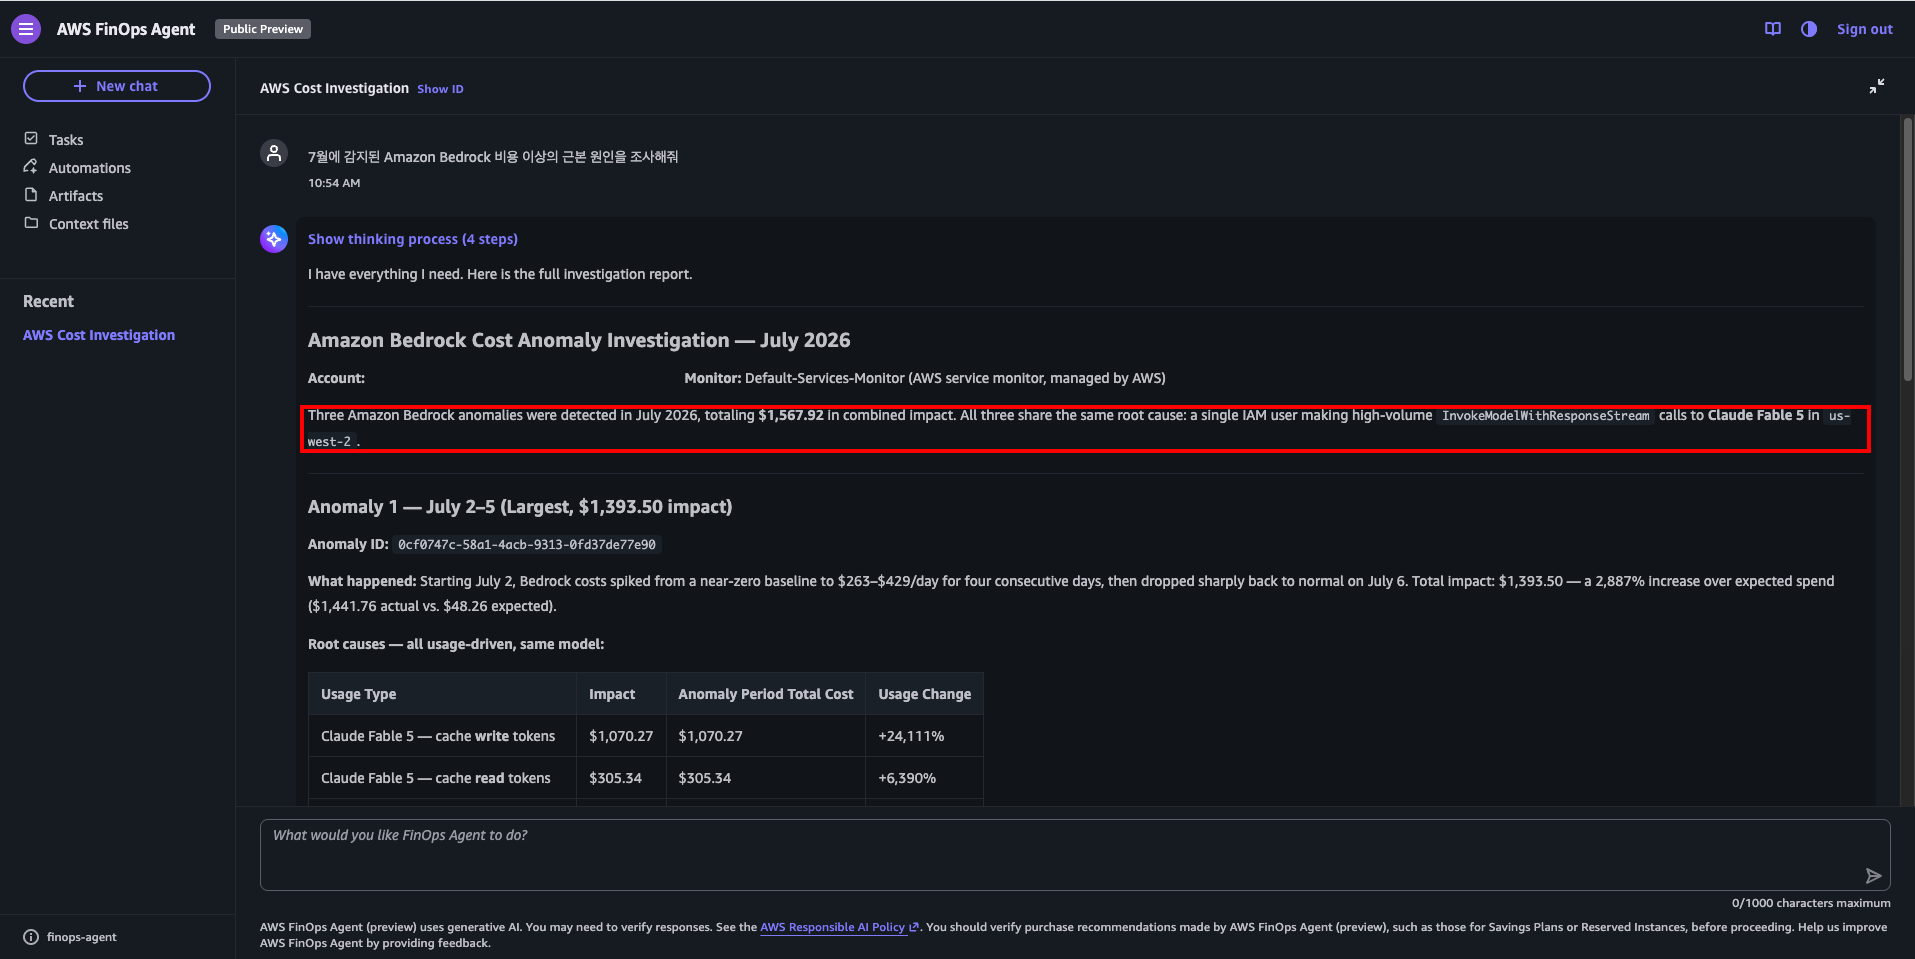Click the chat vertical scrollbar
Screen dimensions: 1915x959
[x=1907, y=250]
